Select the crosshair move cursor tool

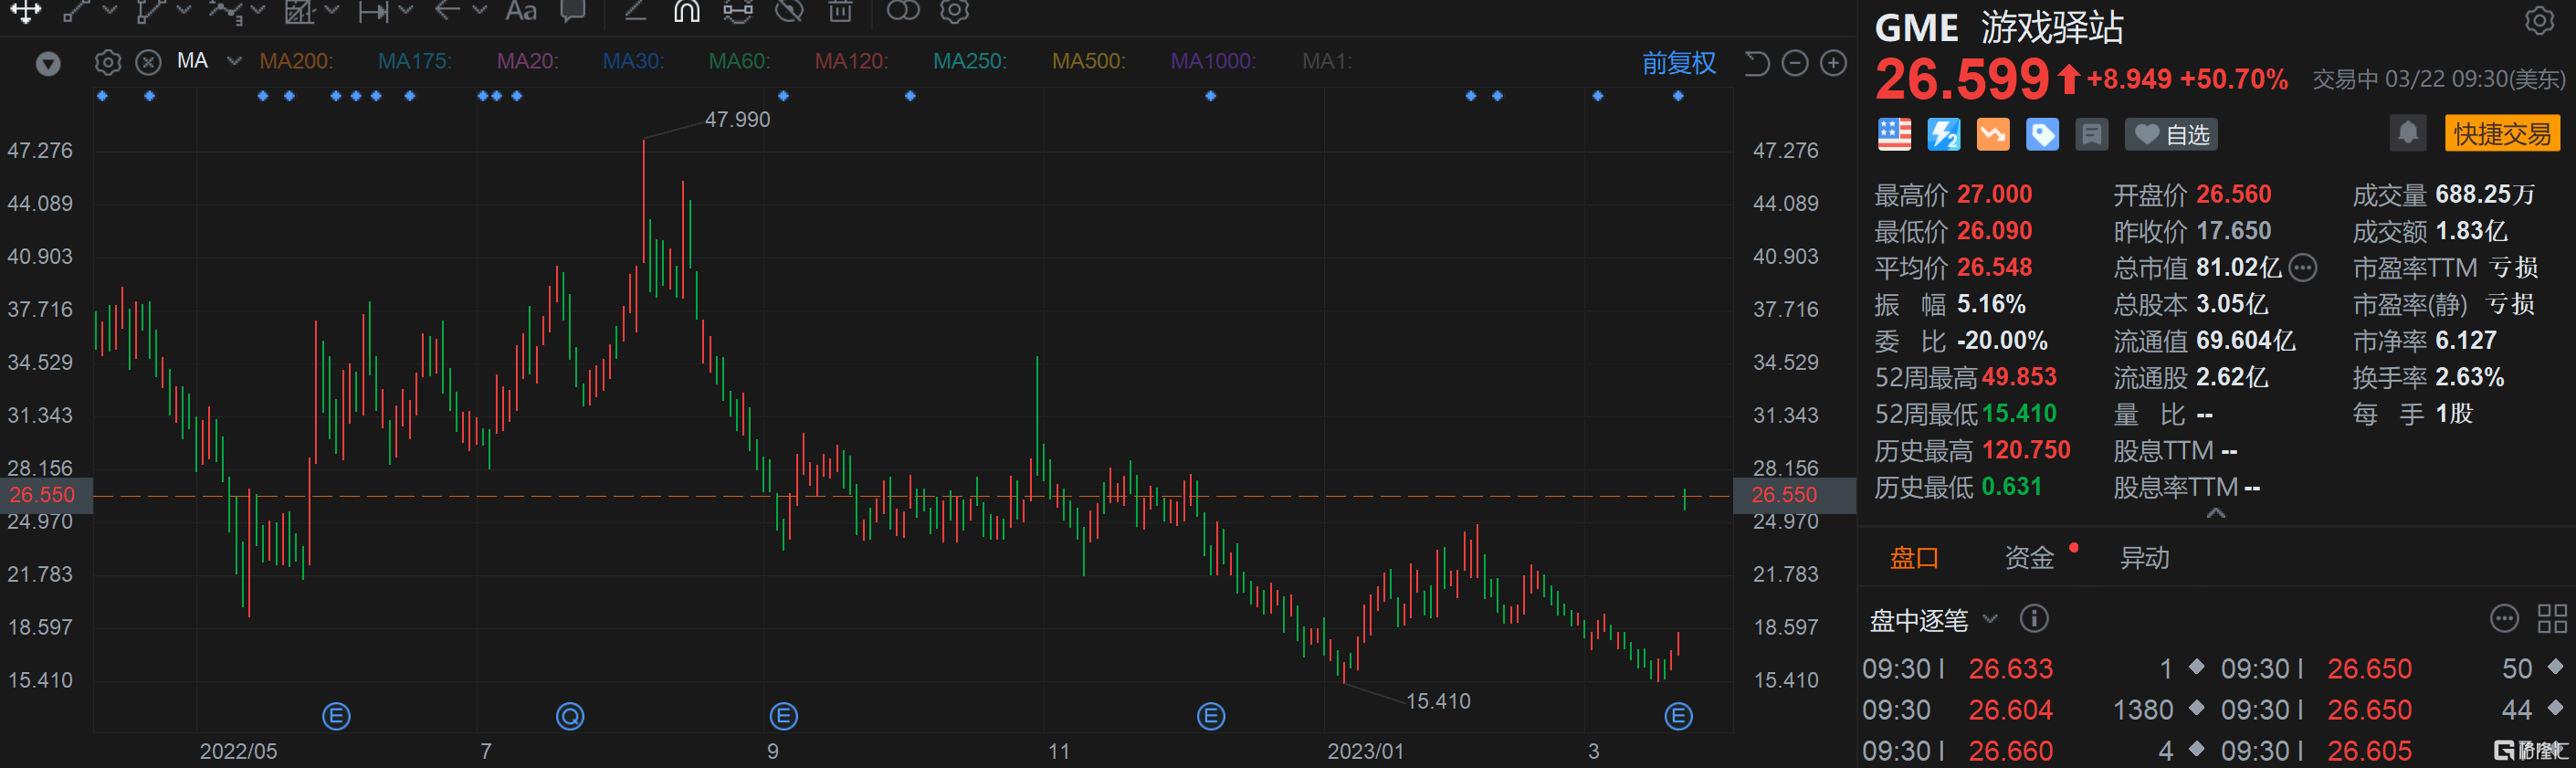point(25,11)
